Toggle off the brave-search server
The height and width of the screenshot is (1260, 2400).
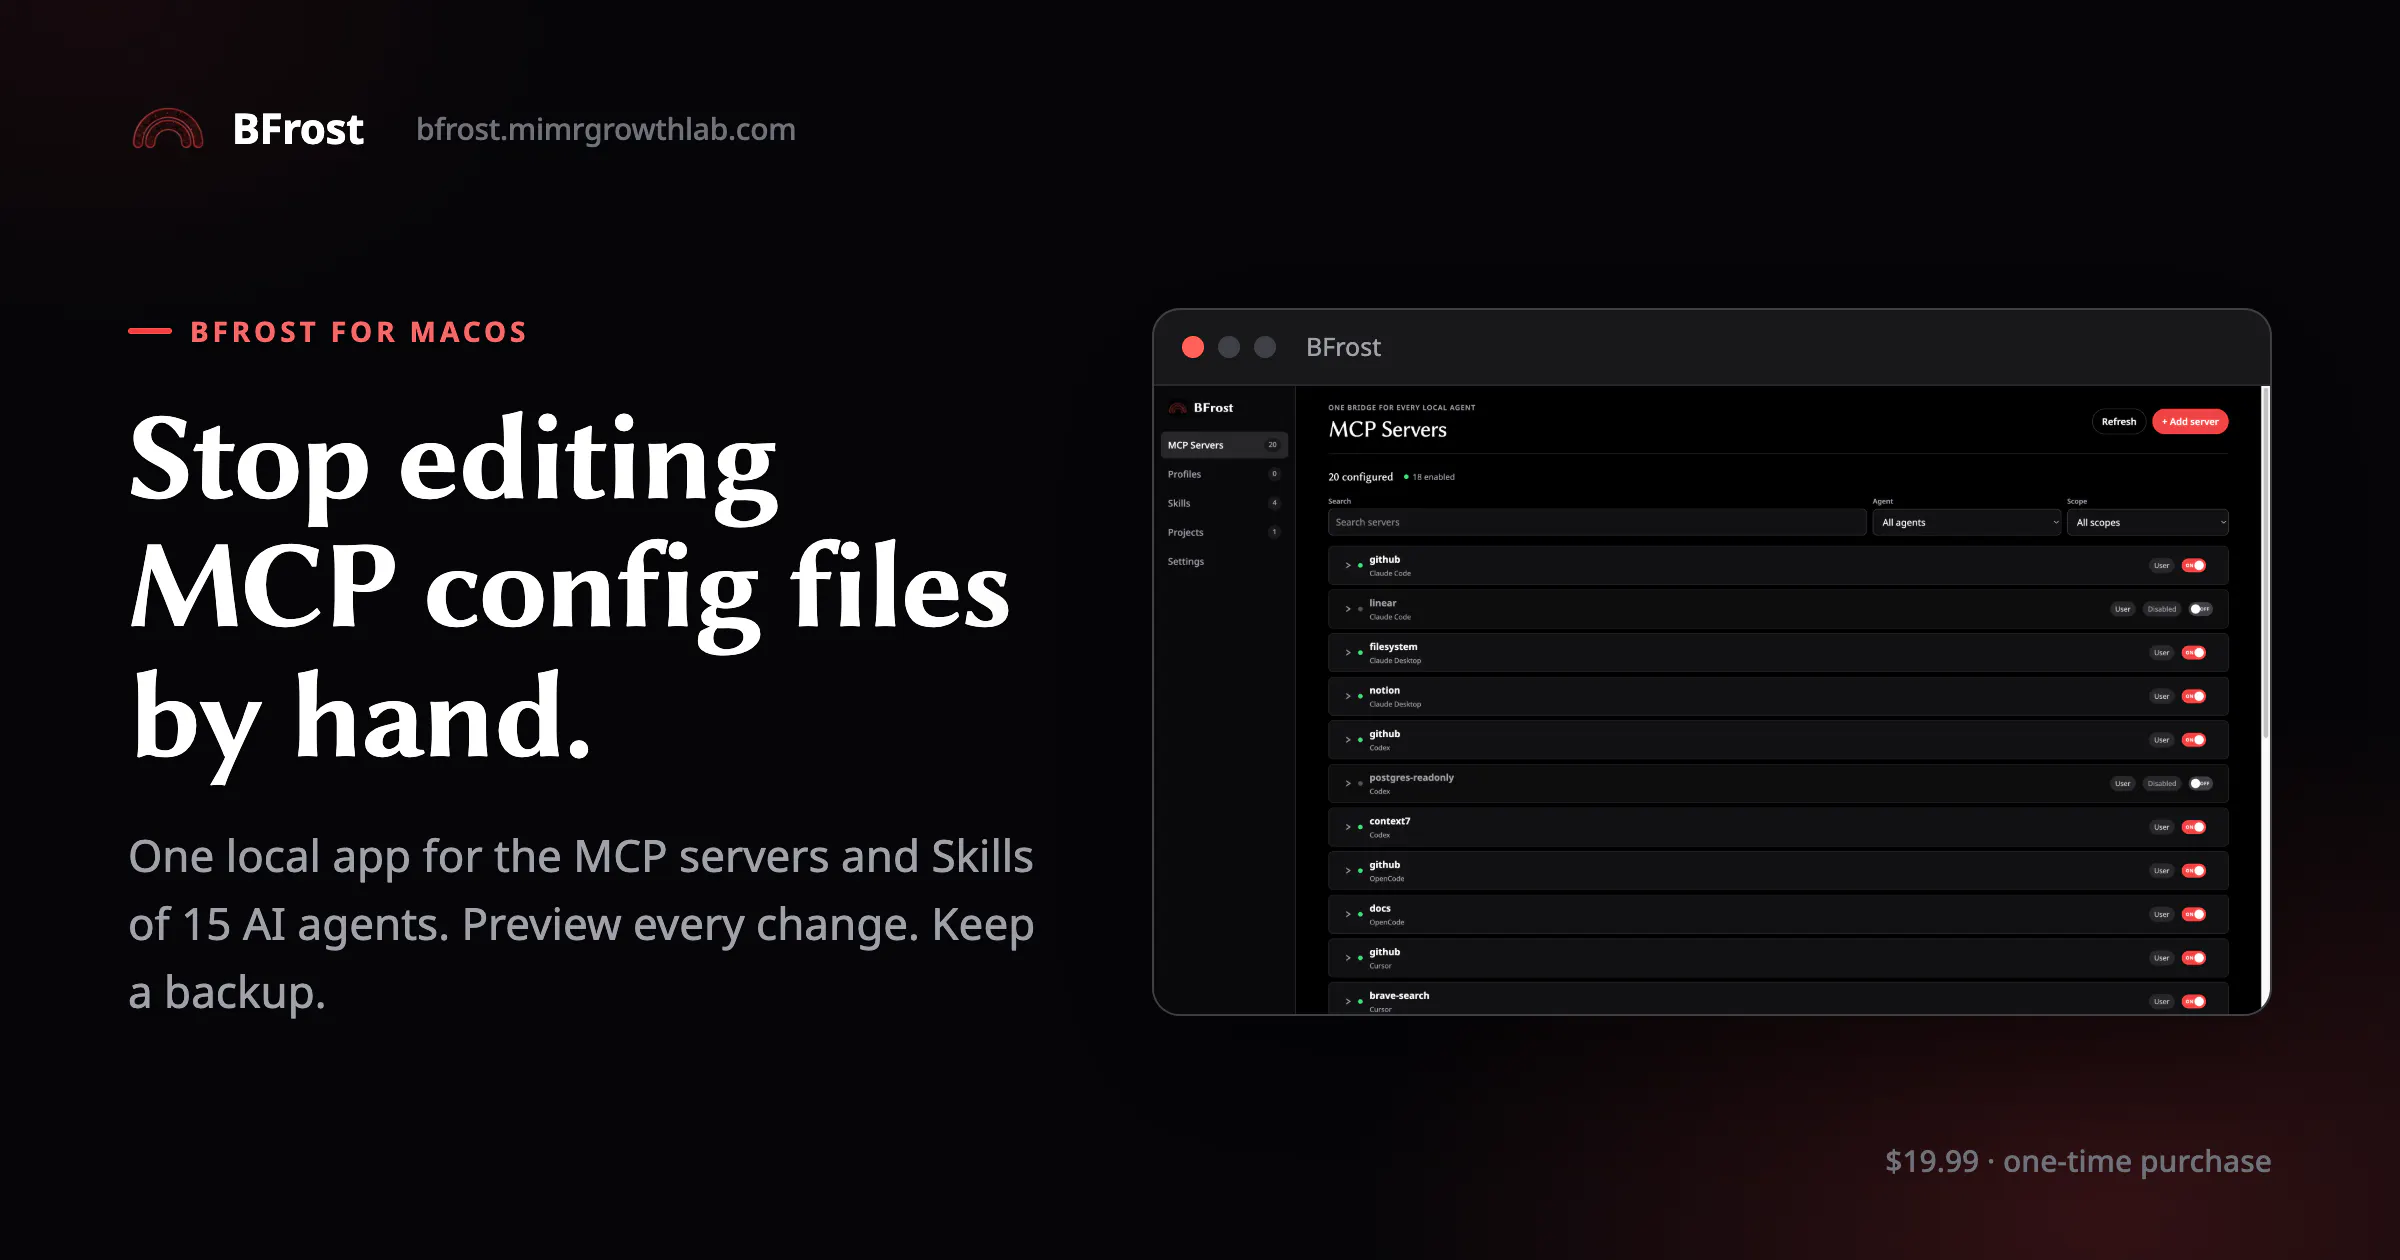(2194, 1002)
